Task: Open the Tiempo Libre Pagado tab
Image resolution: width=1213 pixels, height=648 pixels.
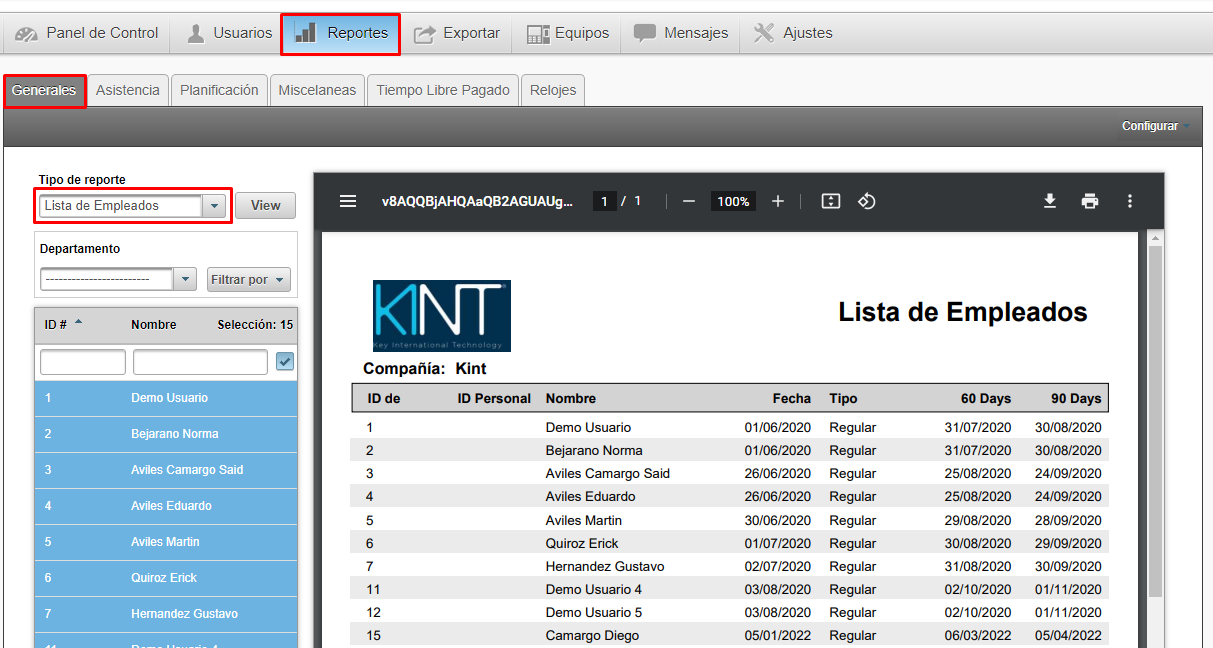Action: click(442, 90)
